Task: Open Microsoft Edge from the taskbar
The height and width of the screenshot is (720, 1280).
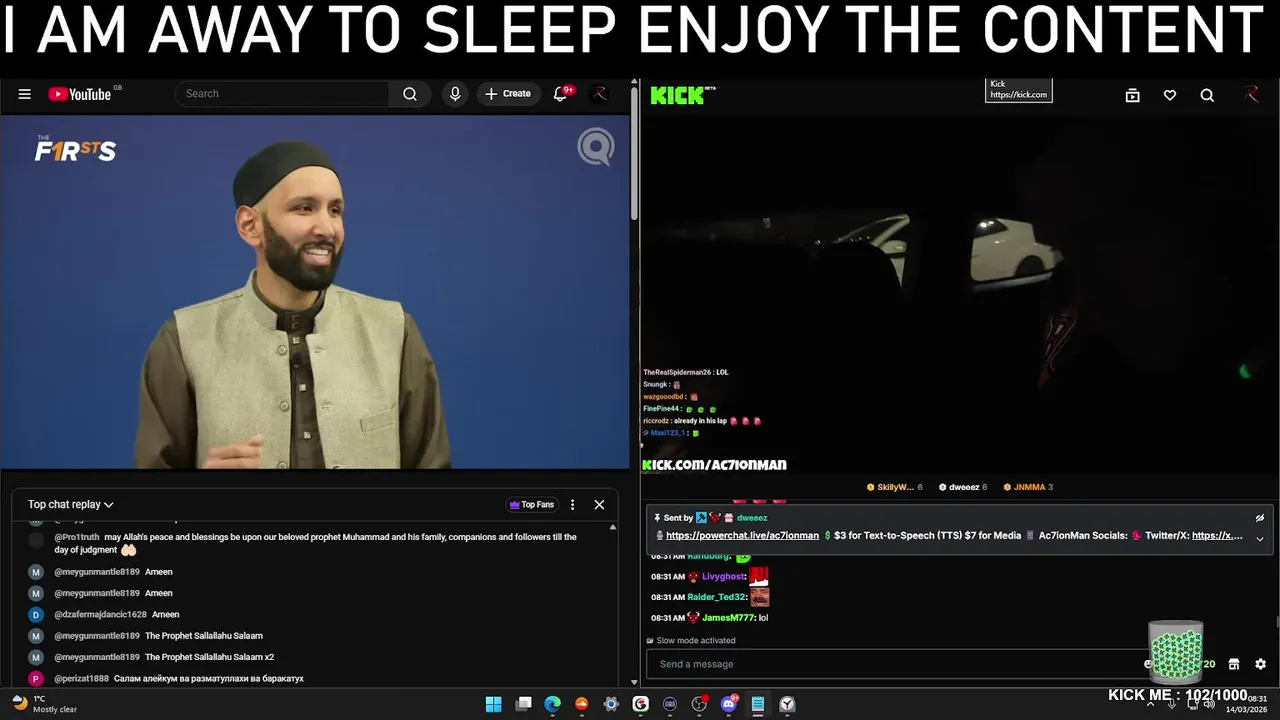Action: pyautogui.click(x=552, y=704)
